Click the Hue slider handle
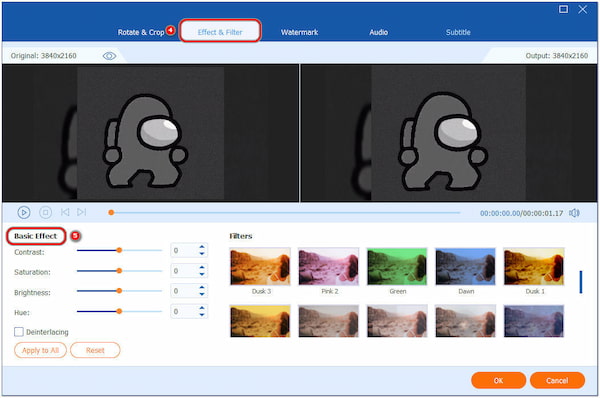The image size is (600, 398). (119, 311)
